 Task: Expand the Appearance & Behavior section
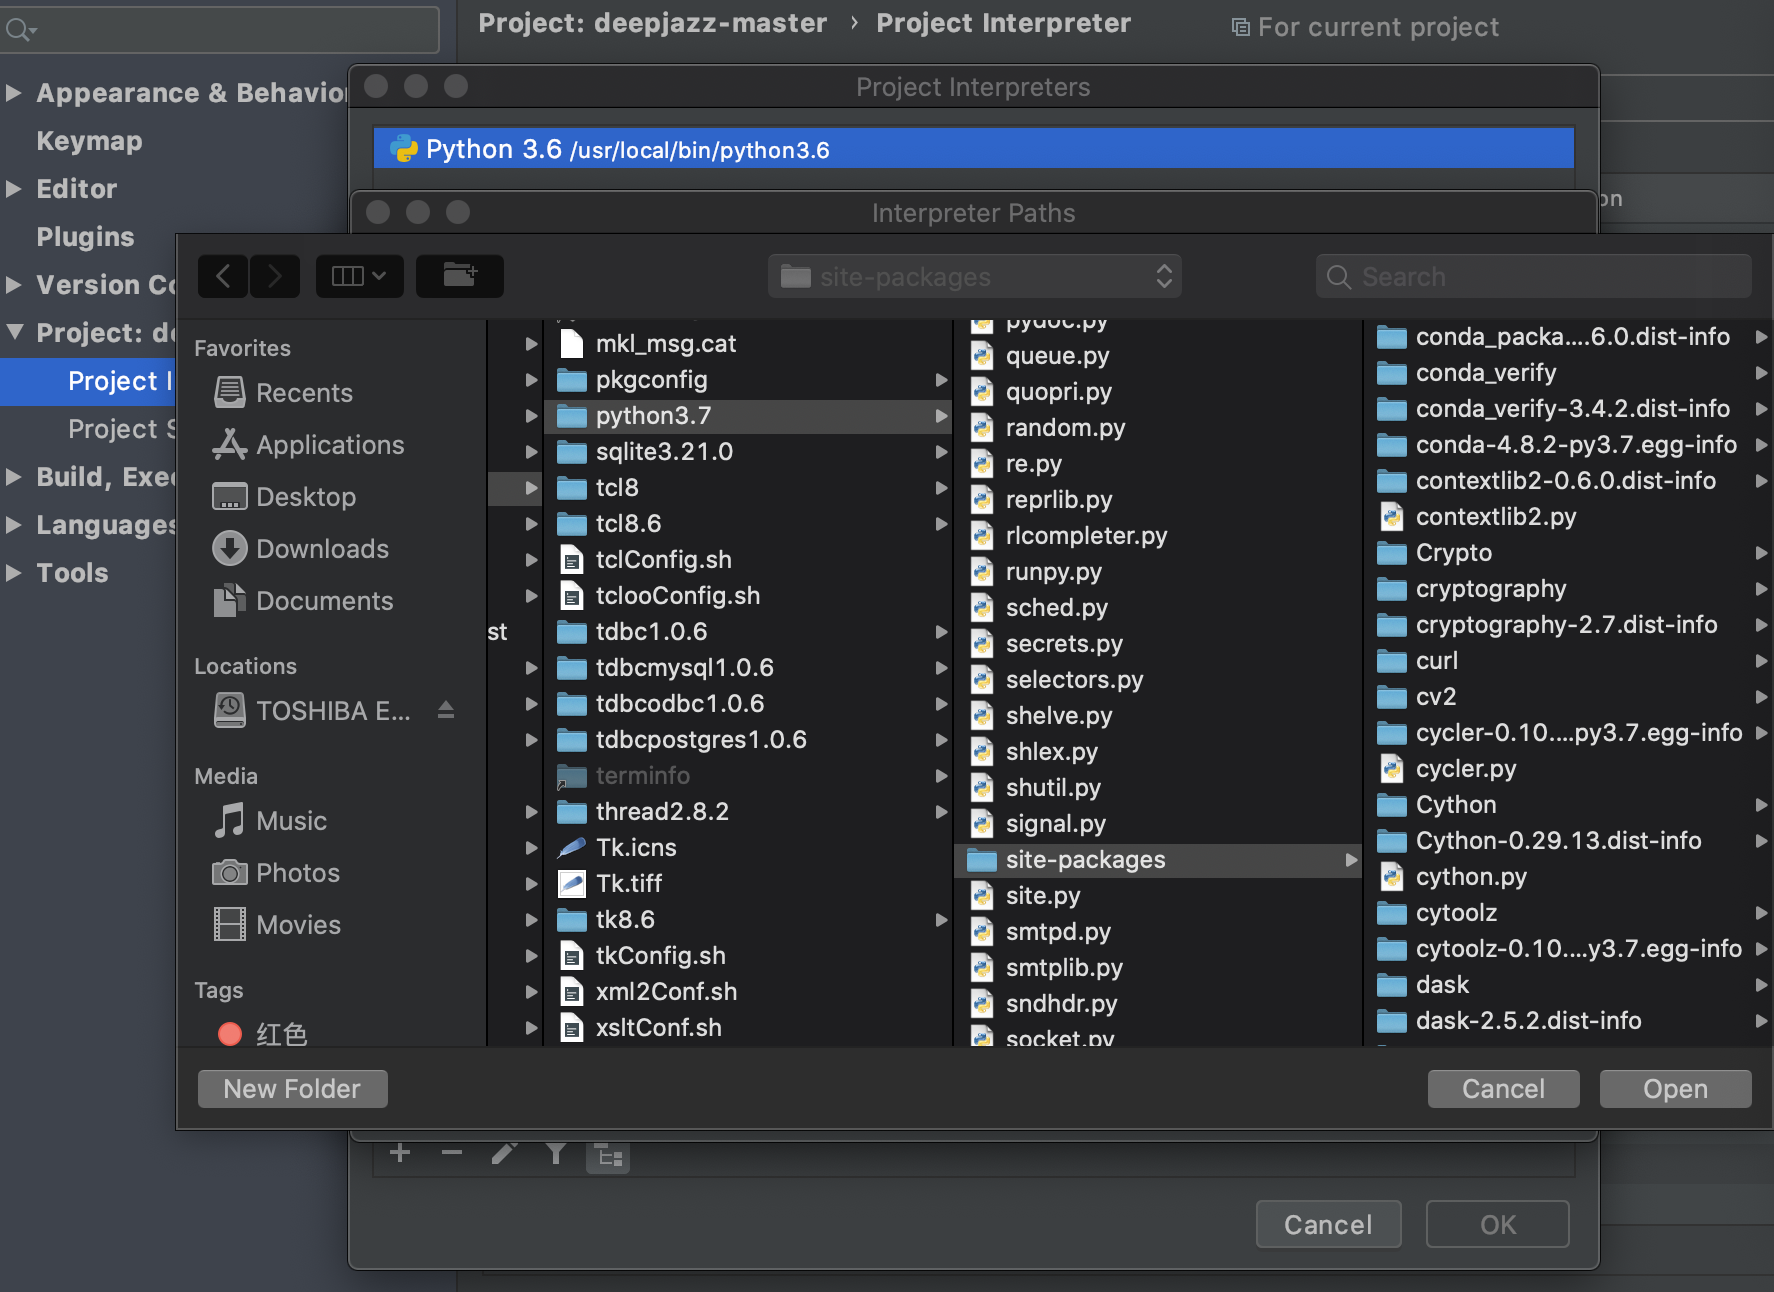click(x=14, y=92)
